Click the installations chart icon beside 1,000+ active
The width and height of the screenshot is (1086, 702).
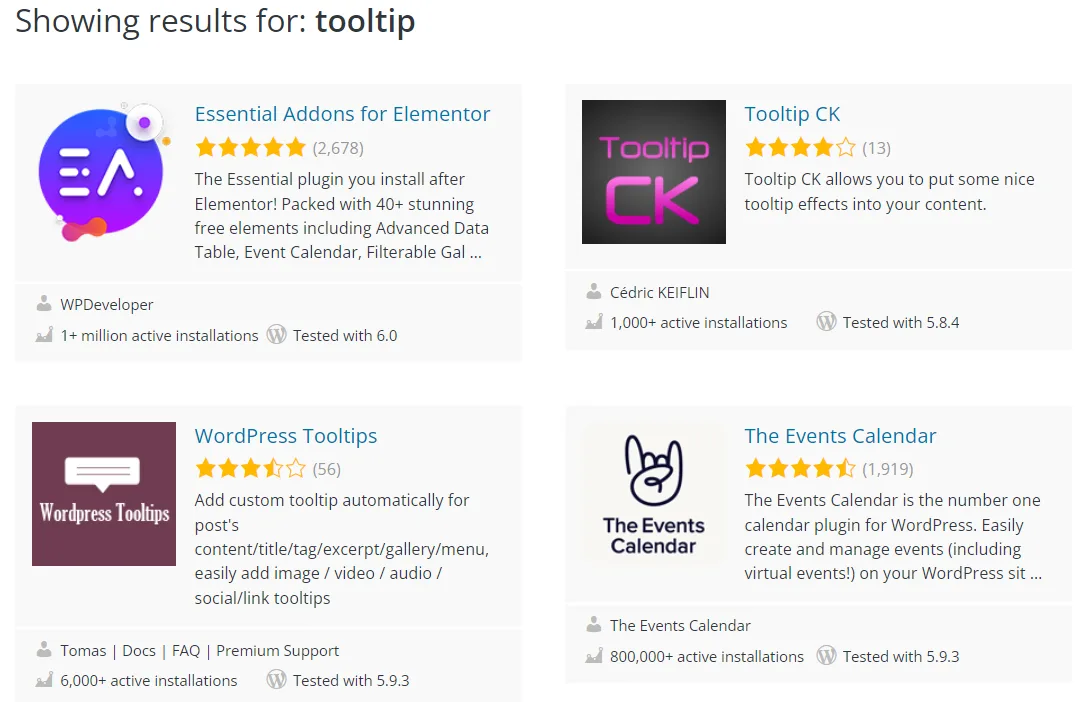(x=594, y=322)
